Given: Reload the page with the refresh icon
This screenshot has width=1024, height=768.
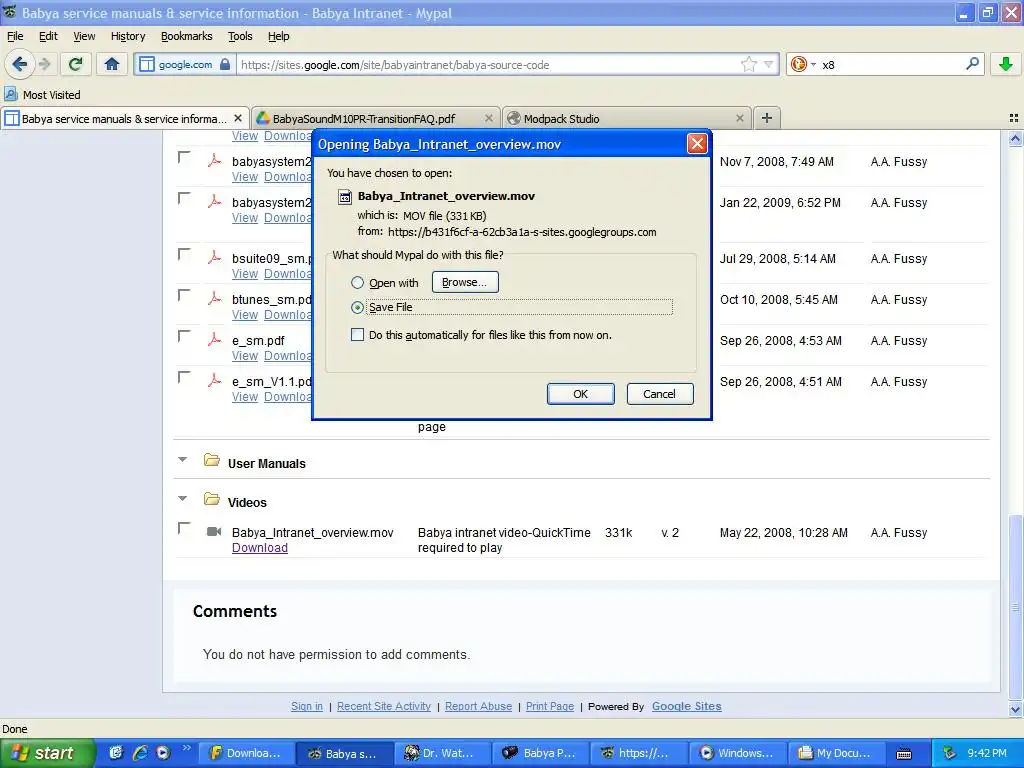Looking at the screenshot, I should point(76,64).
